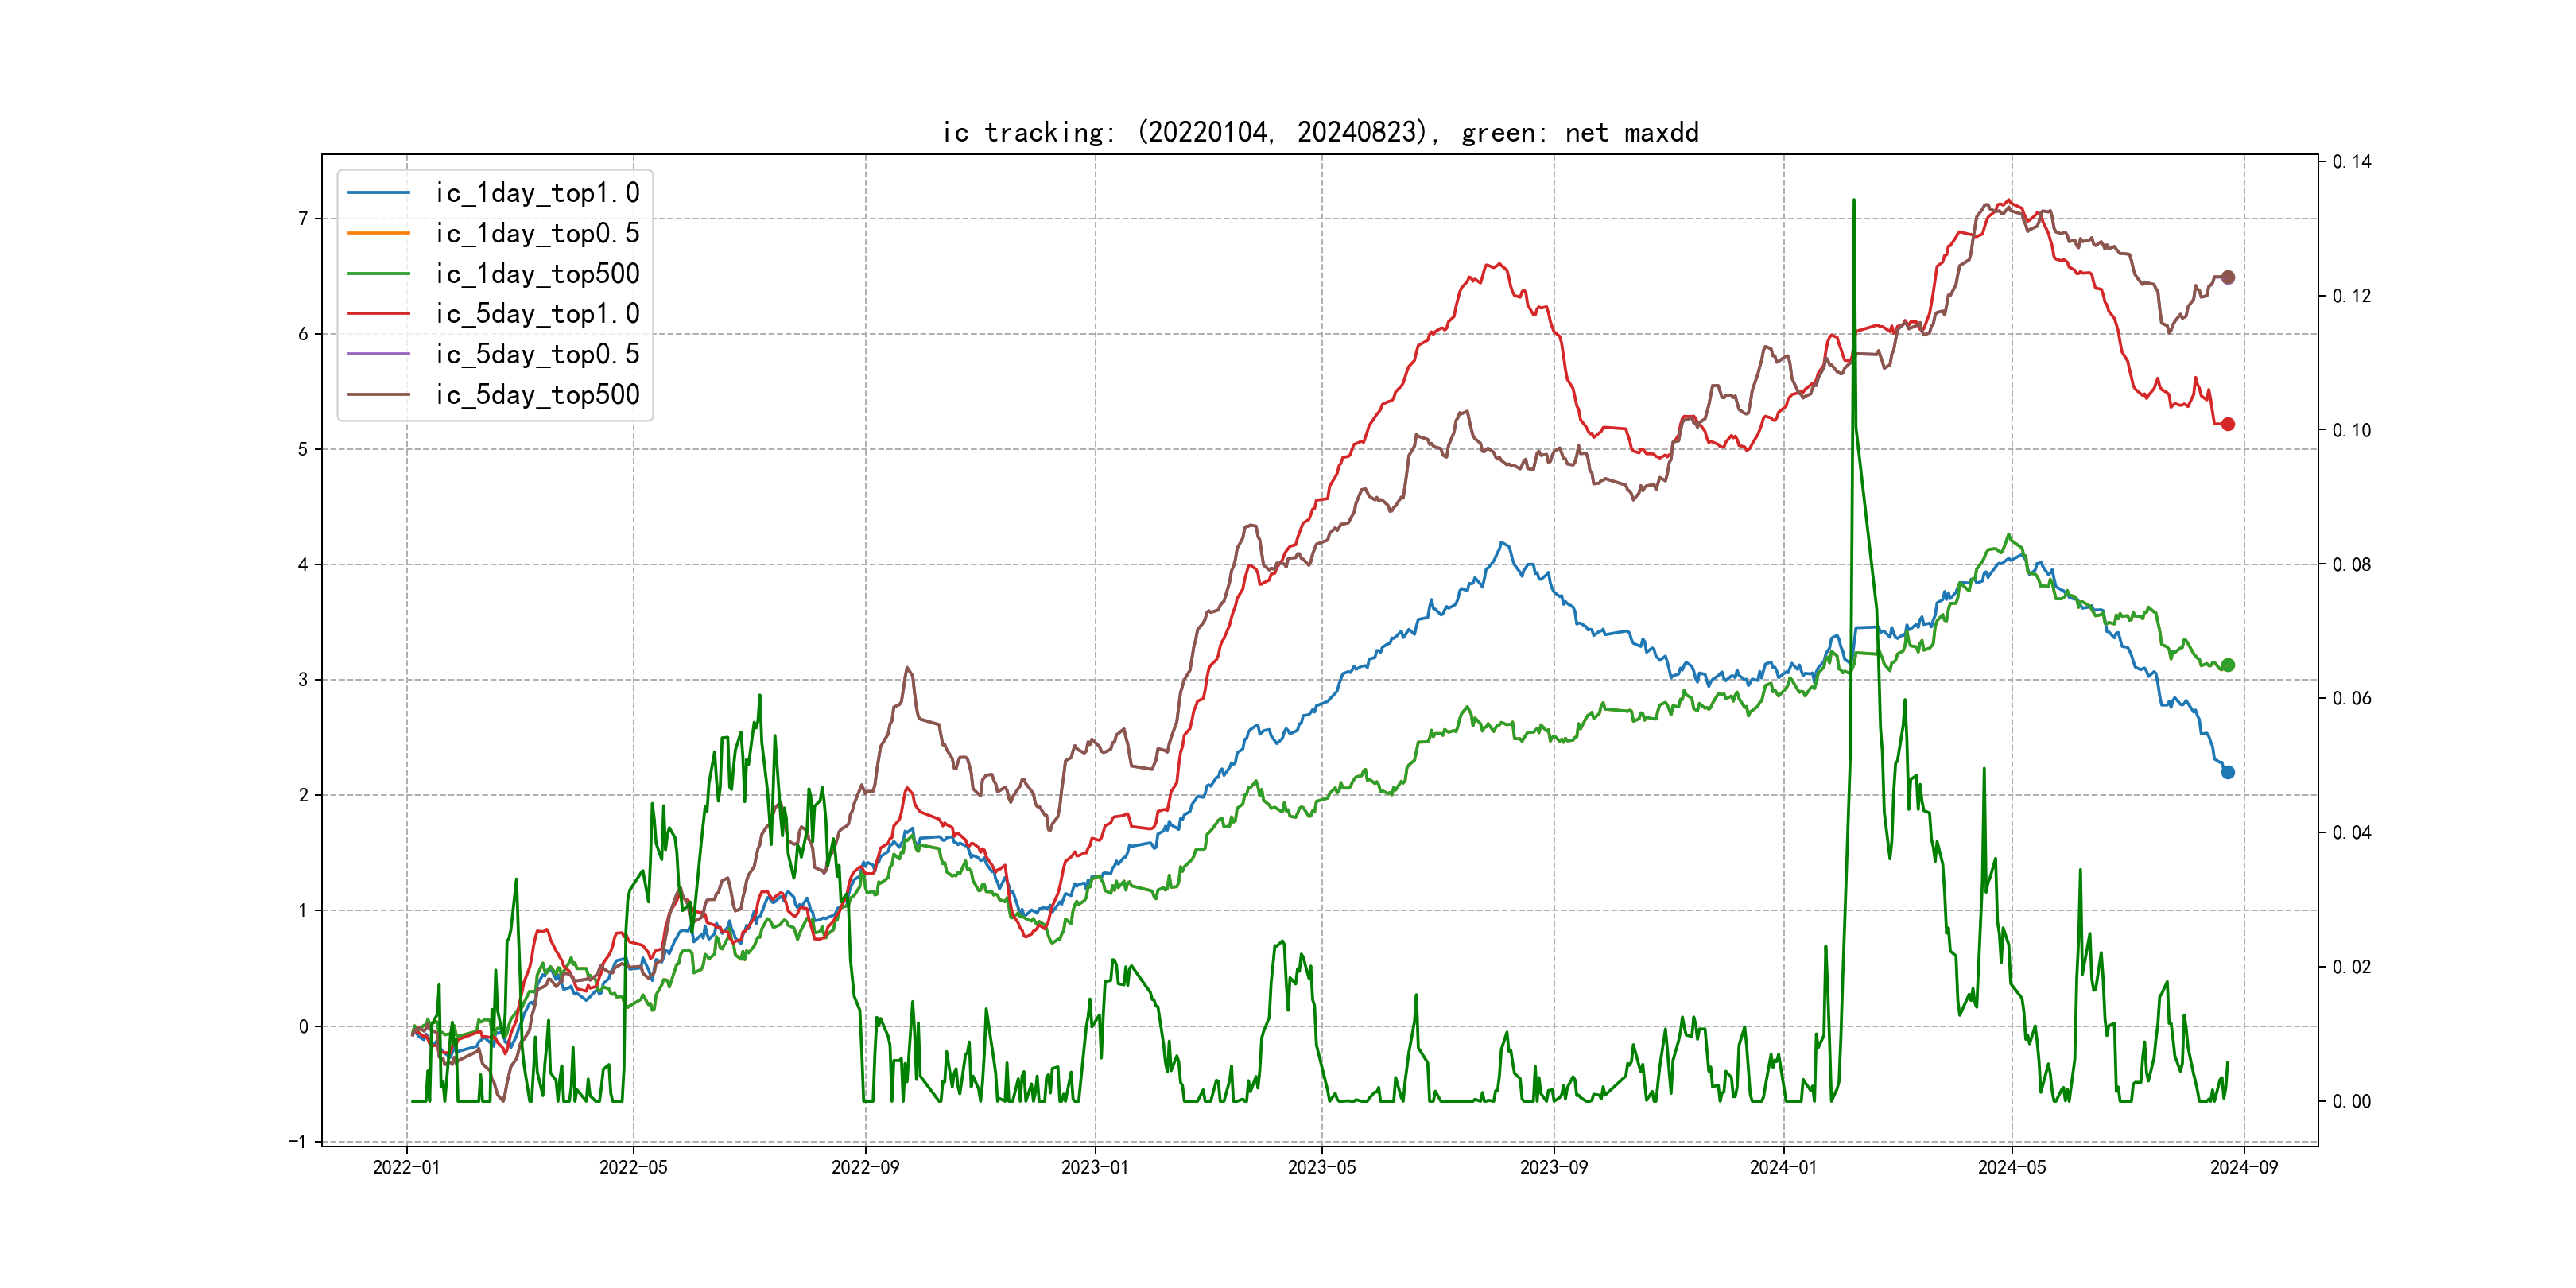The width and height of the screenshot is (2576, 1288).
Task: Click the 2024-09 x-axis tick label
Action: coord(2244,1168)
